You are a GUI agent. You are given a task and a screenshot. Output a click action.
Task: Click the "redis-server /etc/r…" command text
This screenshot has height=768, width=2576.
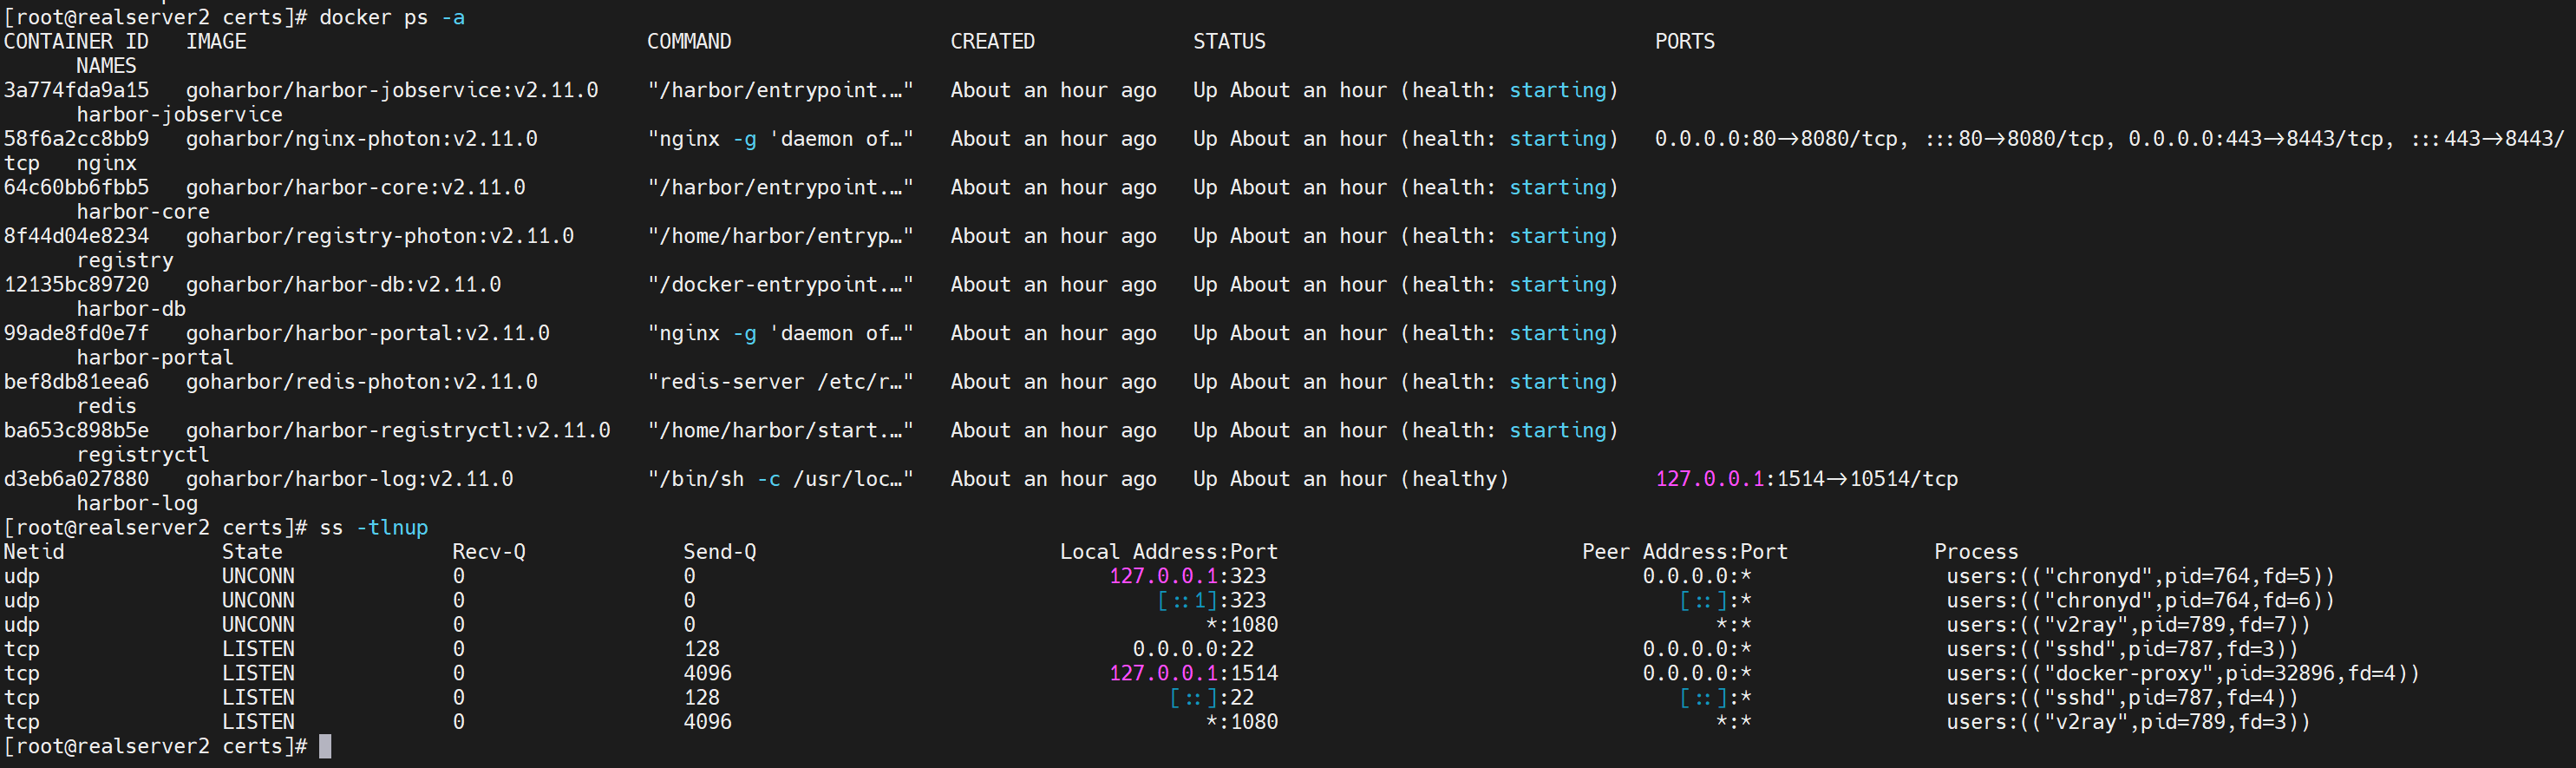click(779, 382)
